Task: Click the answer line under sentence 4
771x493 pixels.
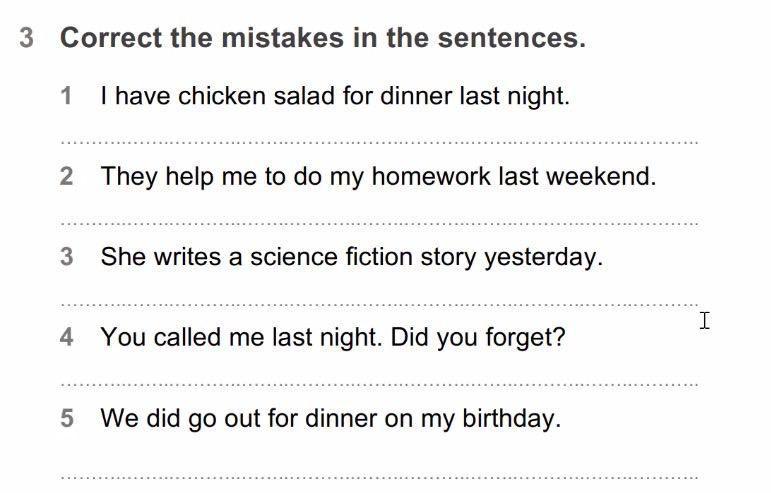Action: click(380, 383)
